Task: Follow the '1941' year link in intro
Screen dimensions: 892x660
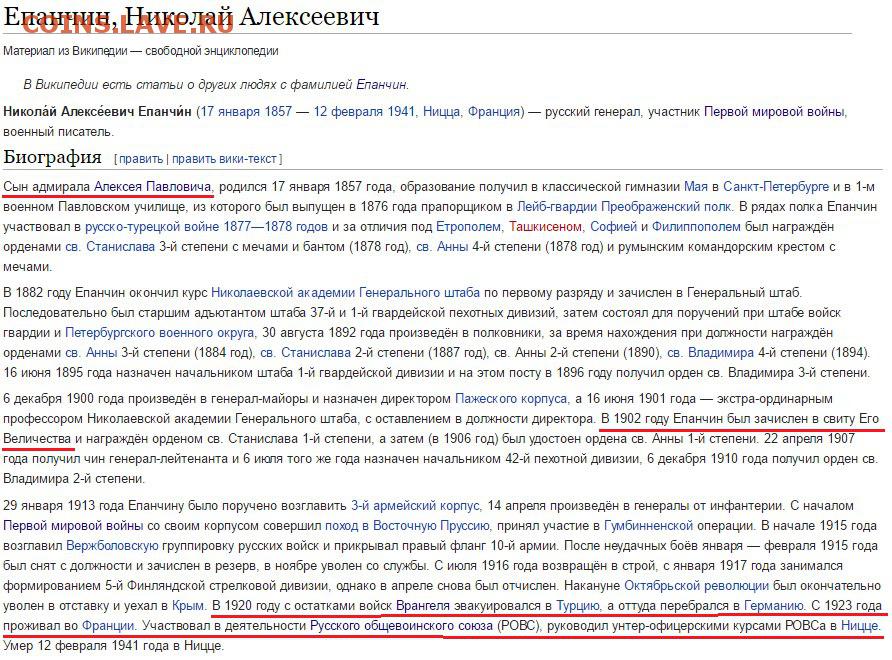Action: [400, 112]
